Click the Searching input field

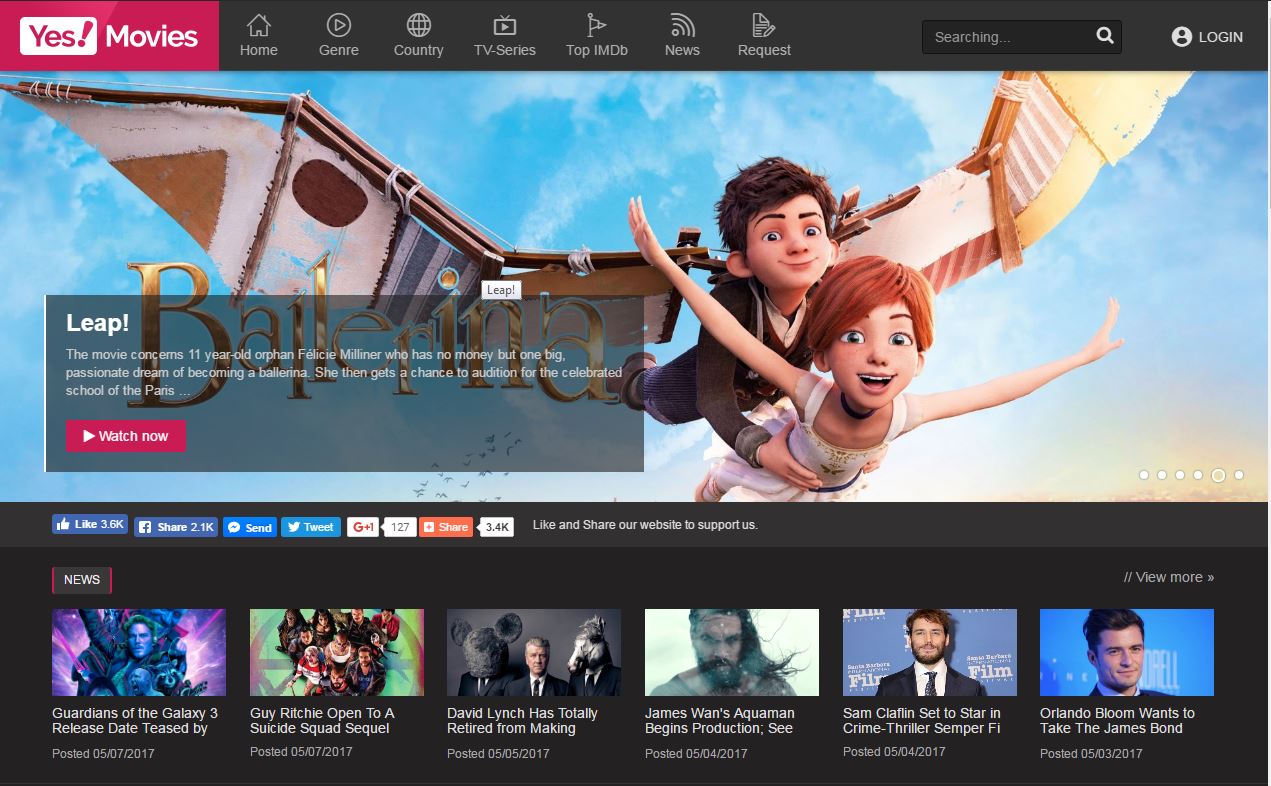[x=1000, y=36]
